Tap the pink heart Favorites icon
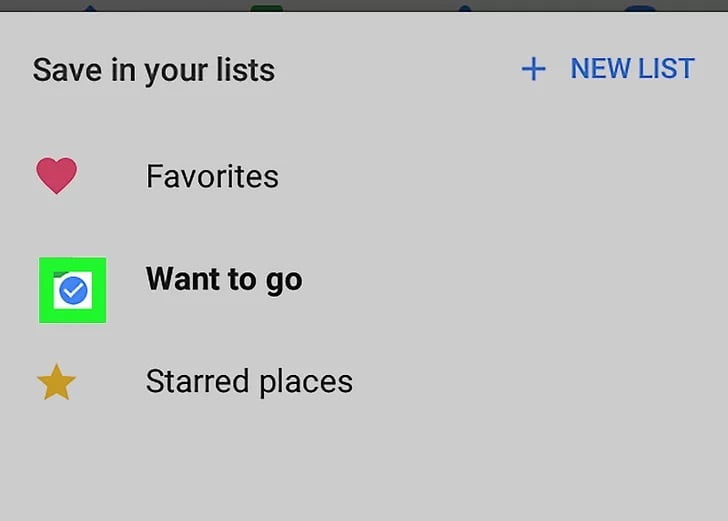The height and width of the screenshot is (521, 728). coord(57,176)
